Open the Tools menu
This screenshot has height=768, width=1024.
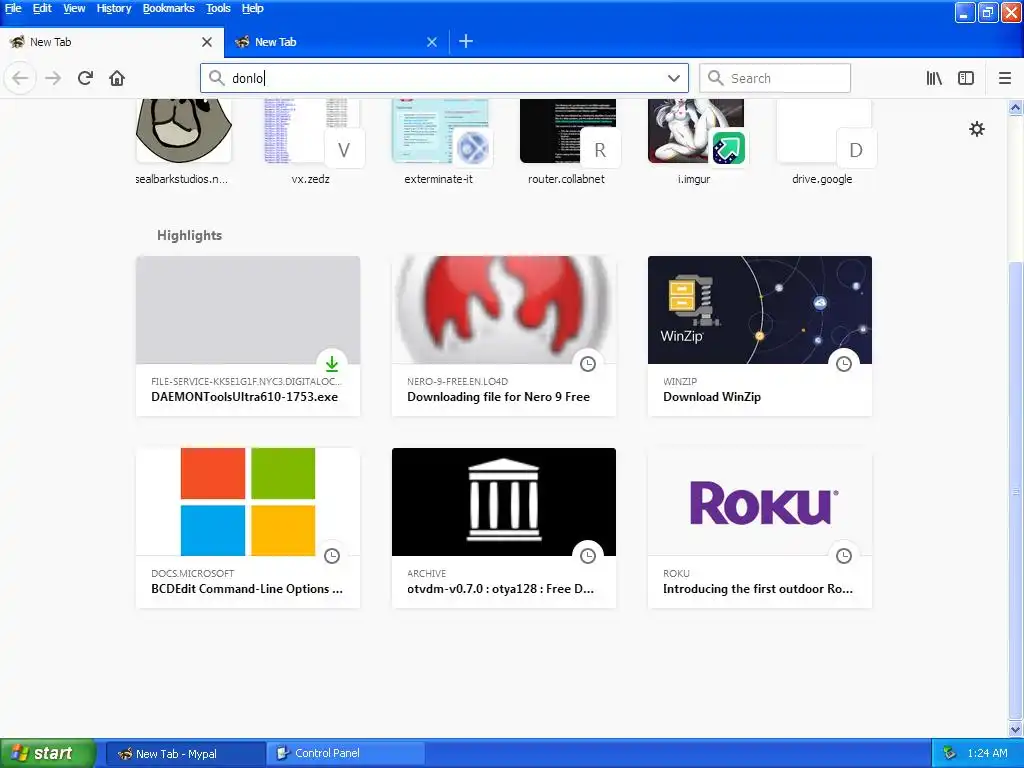pyautogui.click(x=218, y=8)
